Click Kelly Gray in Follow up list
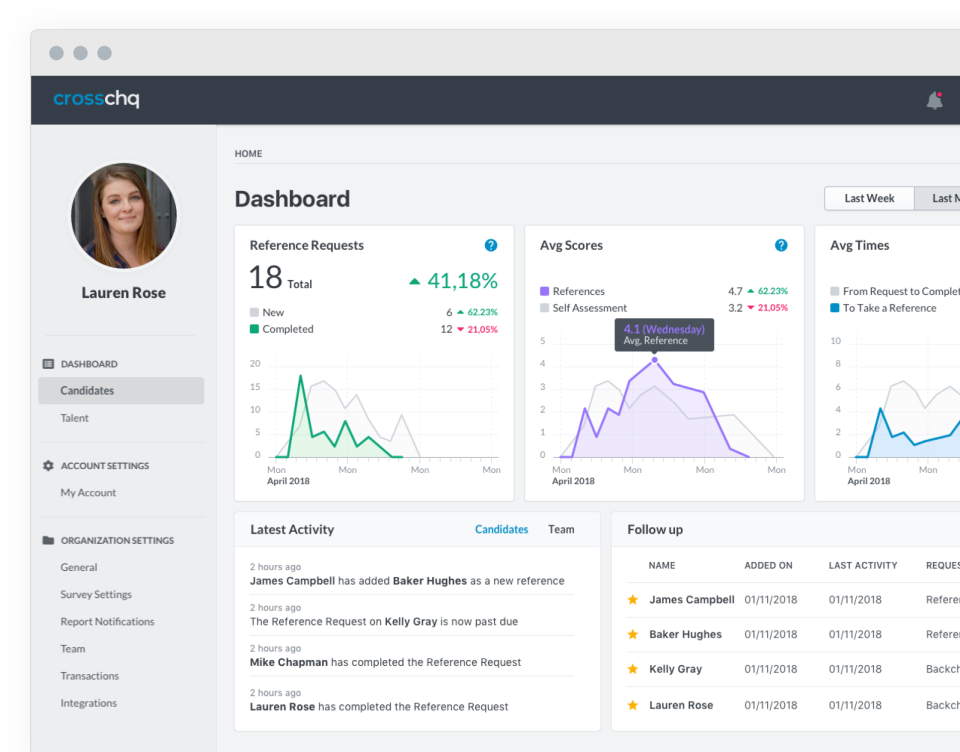960x752 pixels. click(x=675, y=669)
